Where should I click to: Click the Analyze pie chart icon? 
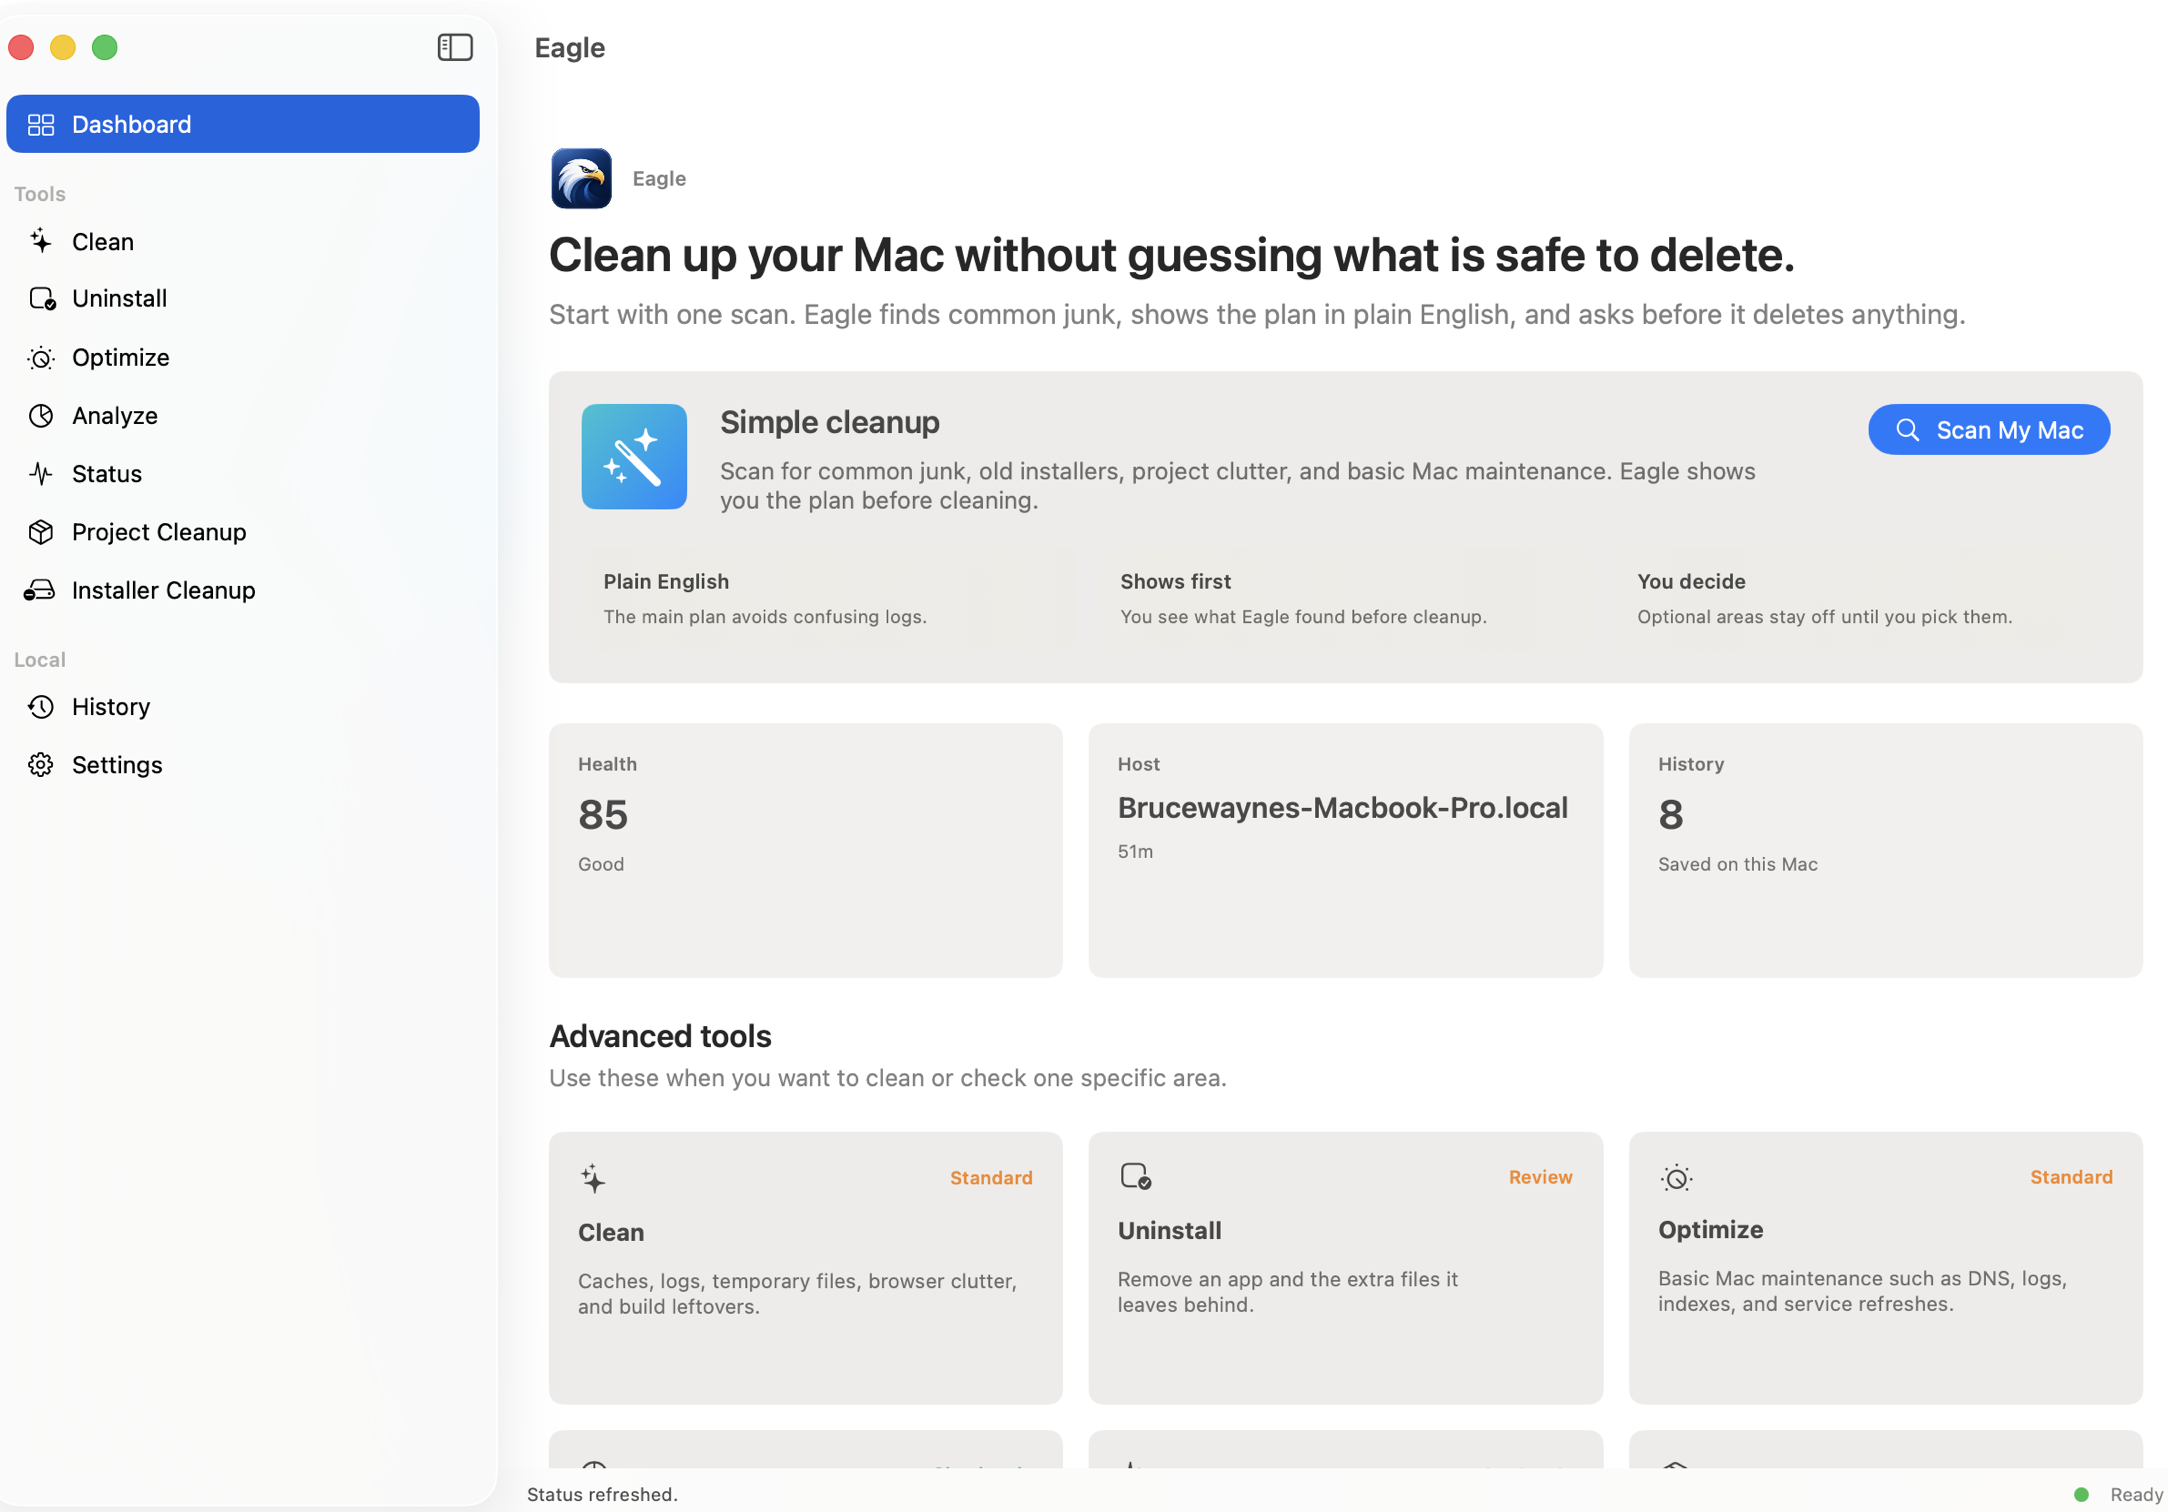(41, 415)
